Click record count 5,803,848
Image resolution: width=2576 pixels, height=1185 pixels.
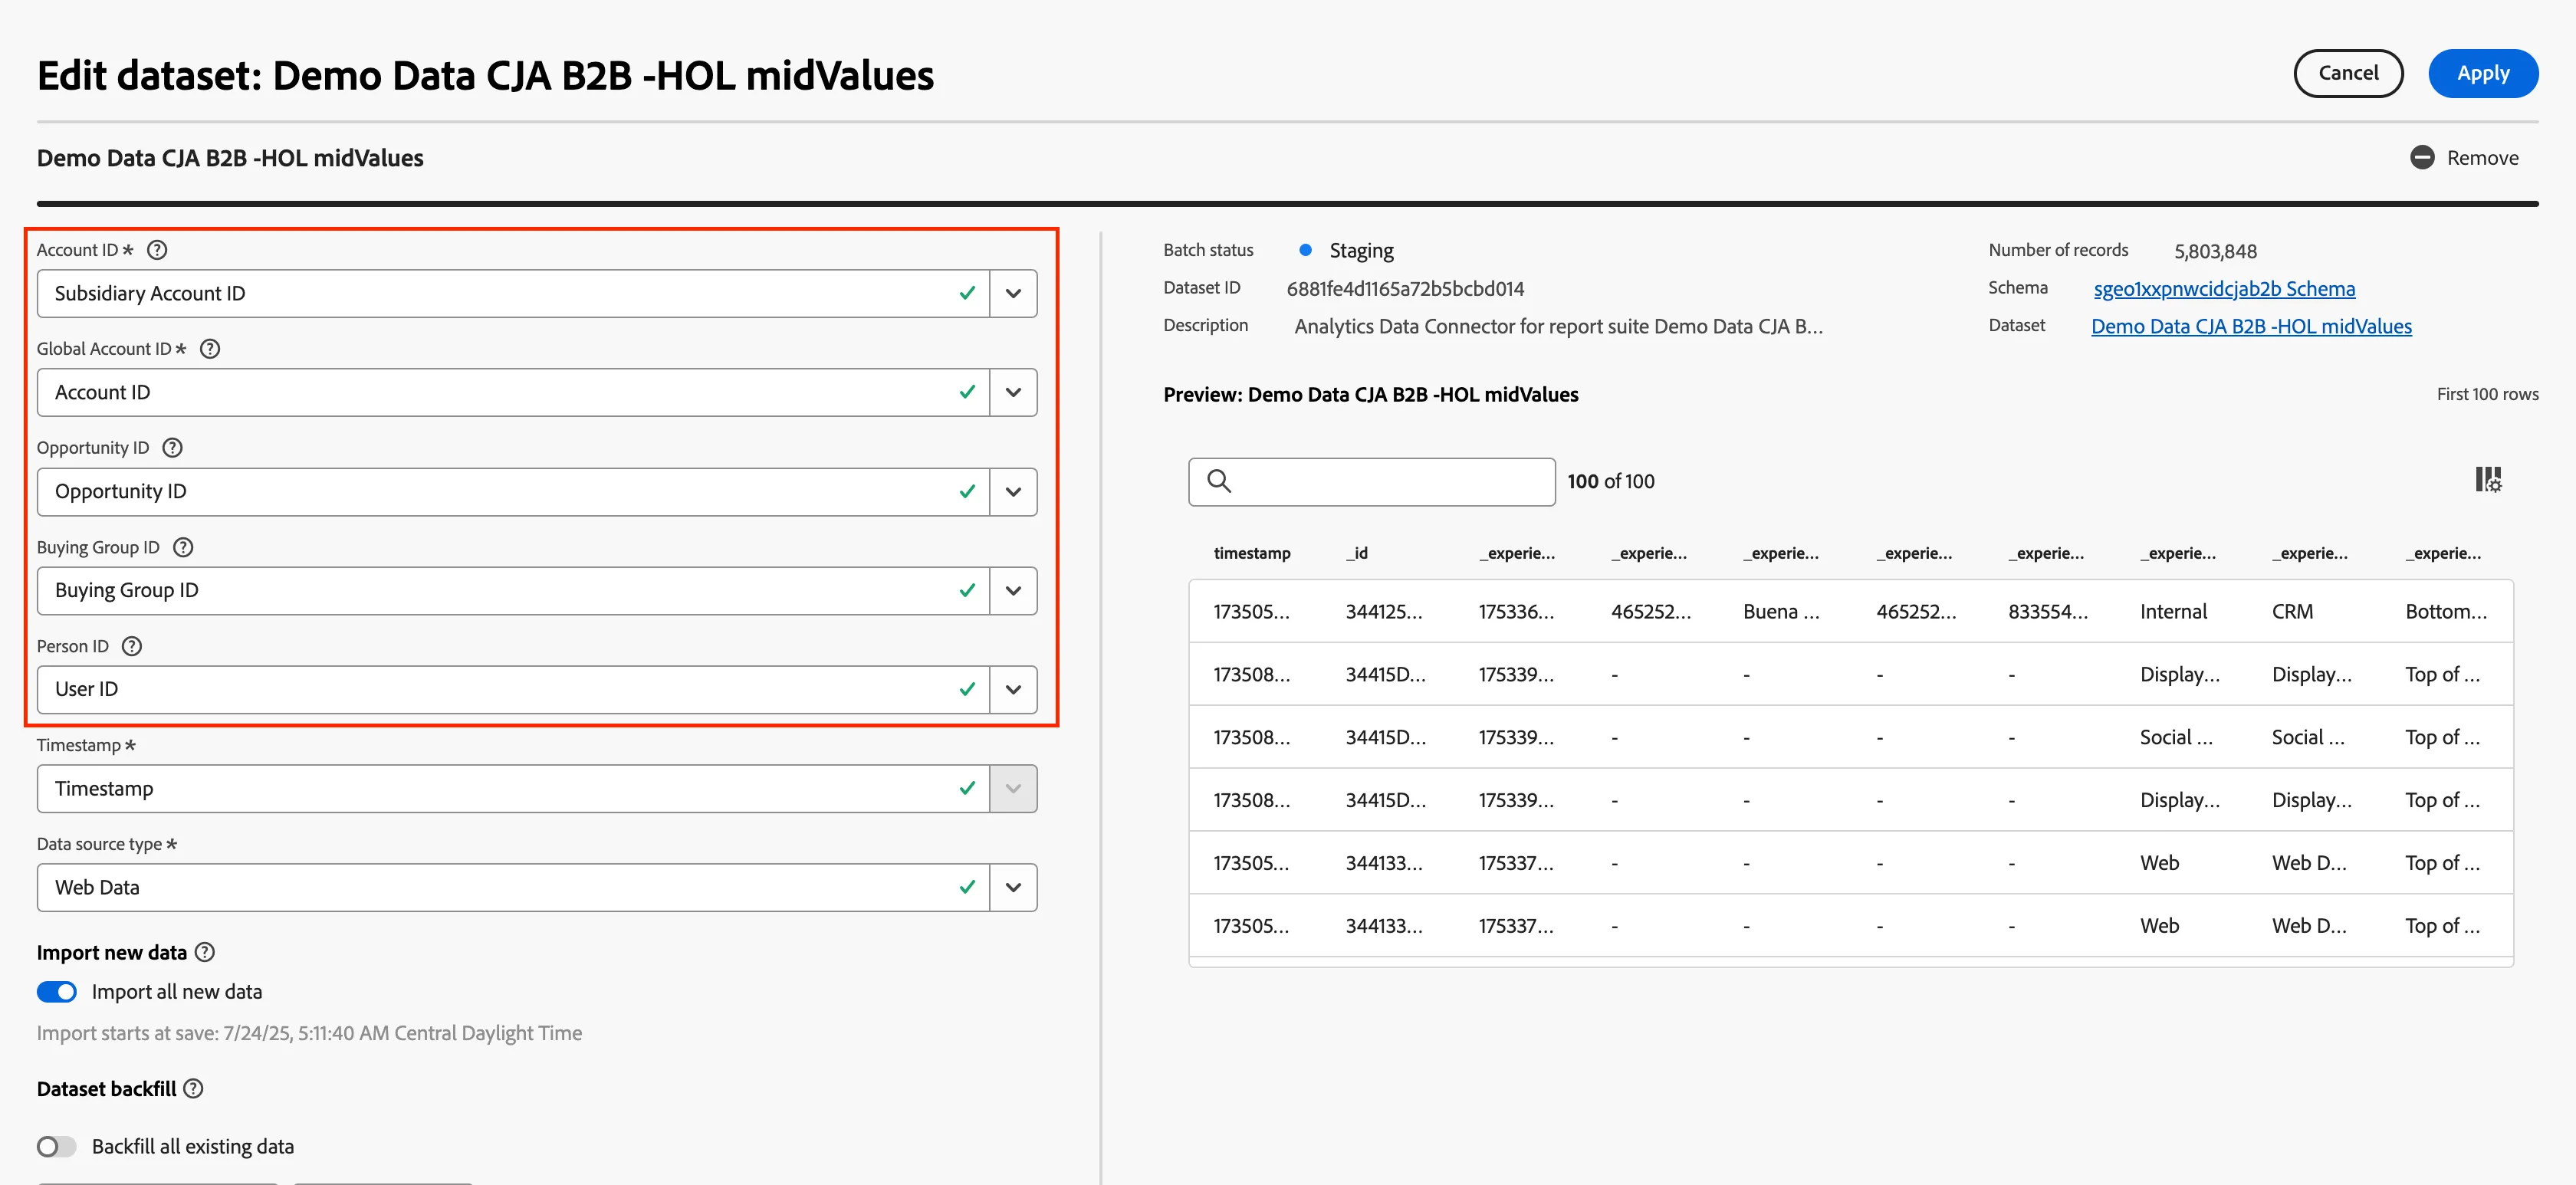[2215, 251]
